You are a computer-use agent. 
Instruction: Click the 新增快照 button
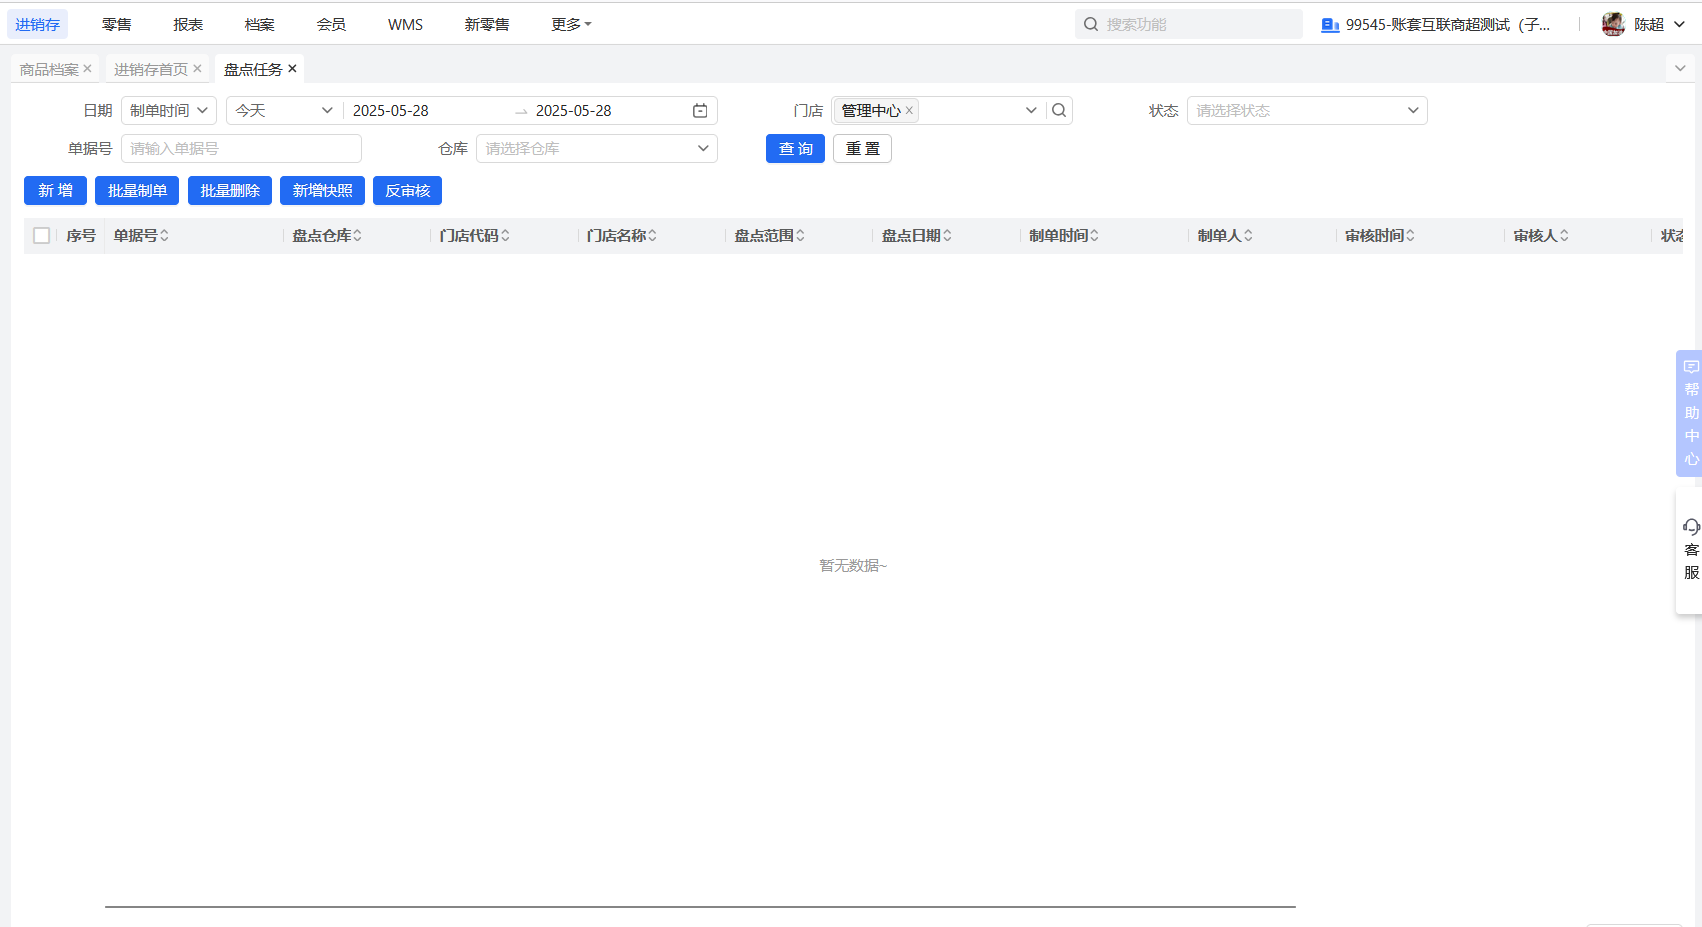(x=322, y=190)
